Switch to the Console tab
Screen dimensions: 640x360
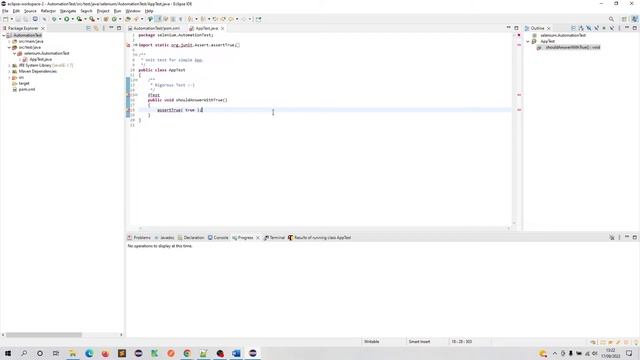(x=218, y=238)
